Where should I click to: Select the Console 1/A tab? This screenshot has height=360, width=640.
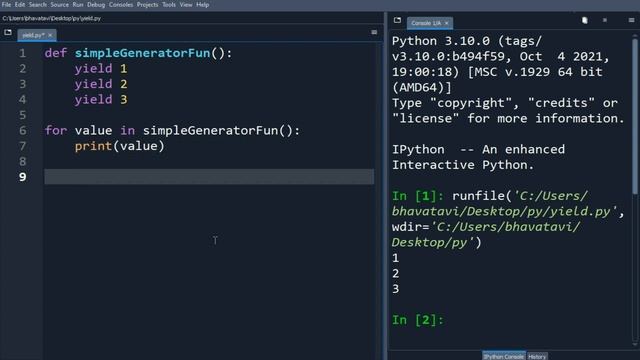[x=426, y=23]
